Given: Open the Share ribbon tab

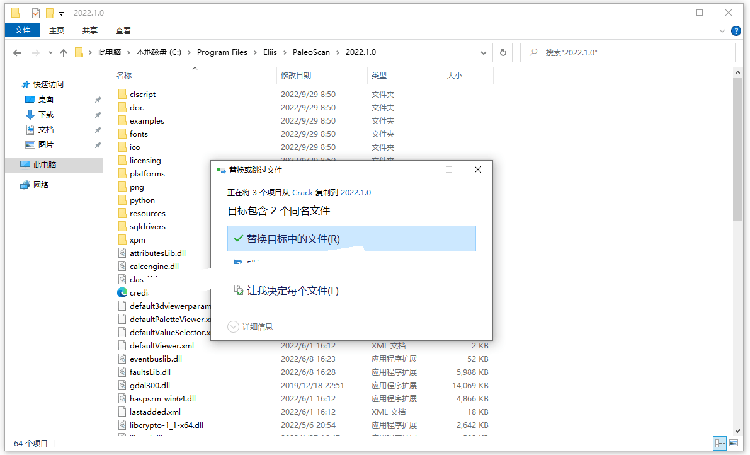Looking at the screenshot, I should (89, 30).
